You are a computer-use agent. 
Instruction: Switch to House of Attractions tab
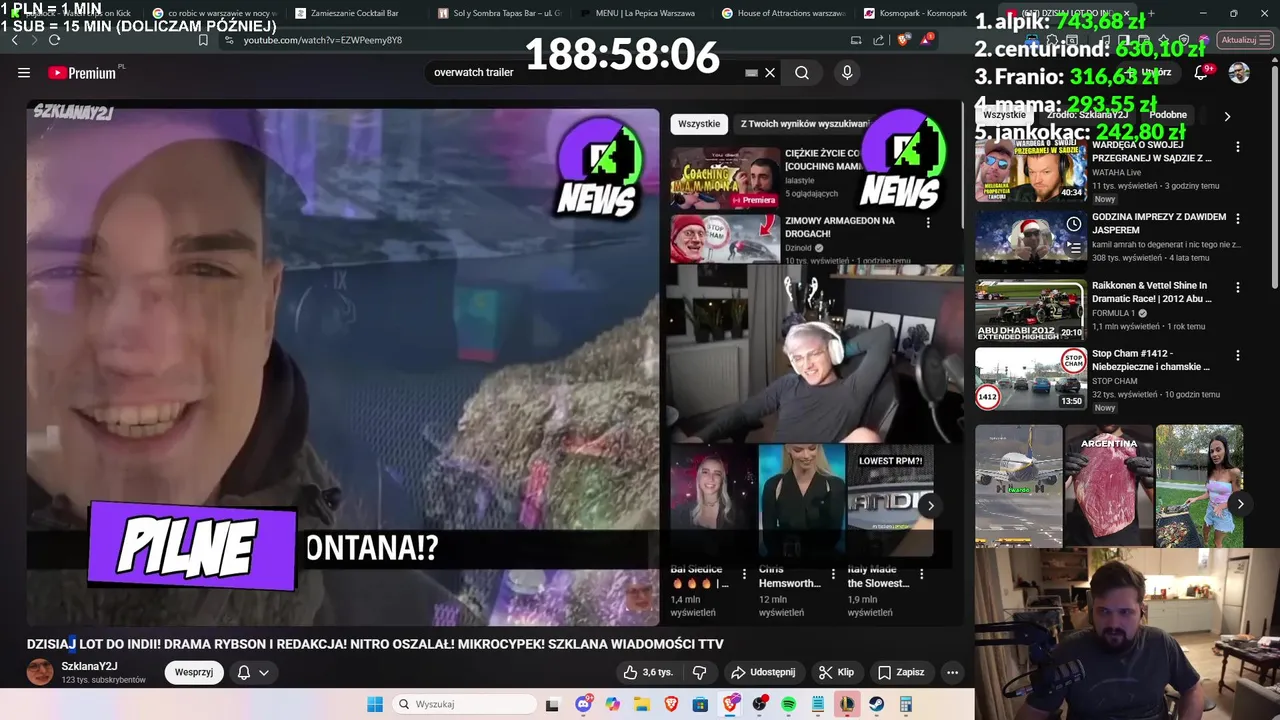tap(785, 13)
